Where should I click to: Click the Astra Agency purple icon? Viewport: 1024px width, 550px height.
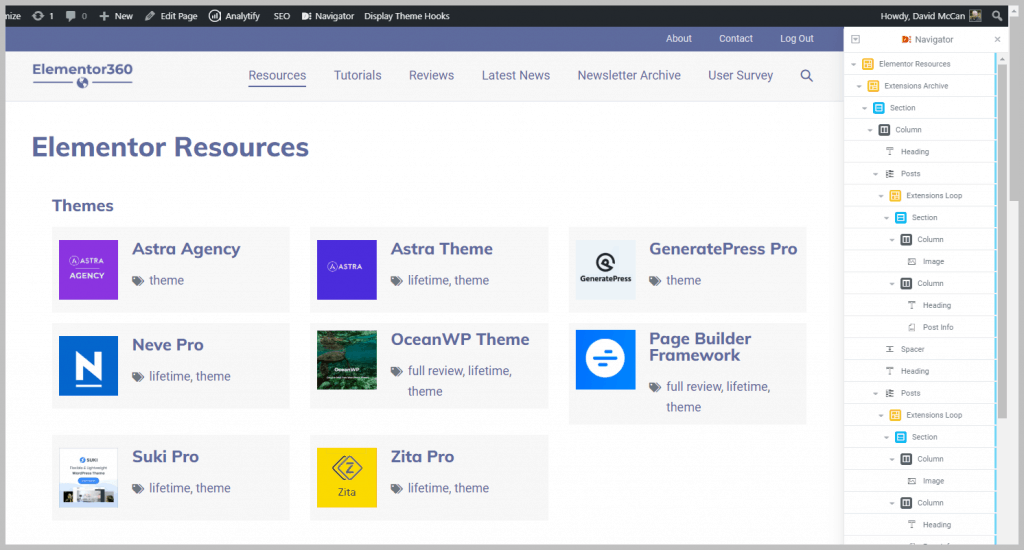88,269
